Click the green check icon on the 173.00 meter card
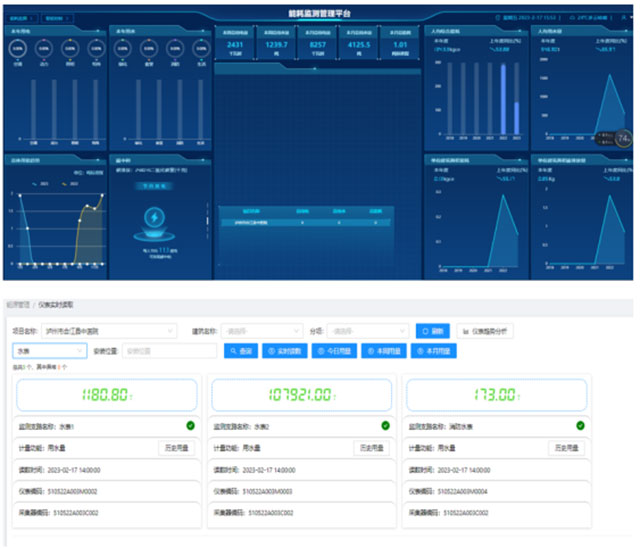 coord(580,426)
